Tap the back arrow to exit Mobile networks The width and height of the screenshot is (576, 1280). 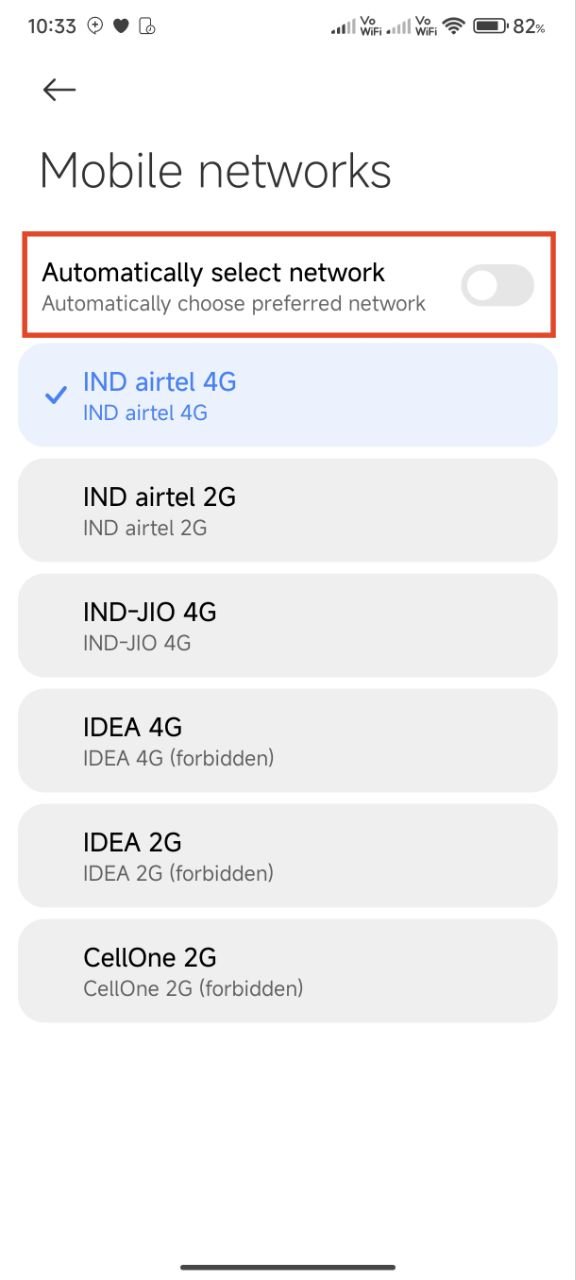[x=58, y=90]
